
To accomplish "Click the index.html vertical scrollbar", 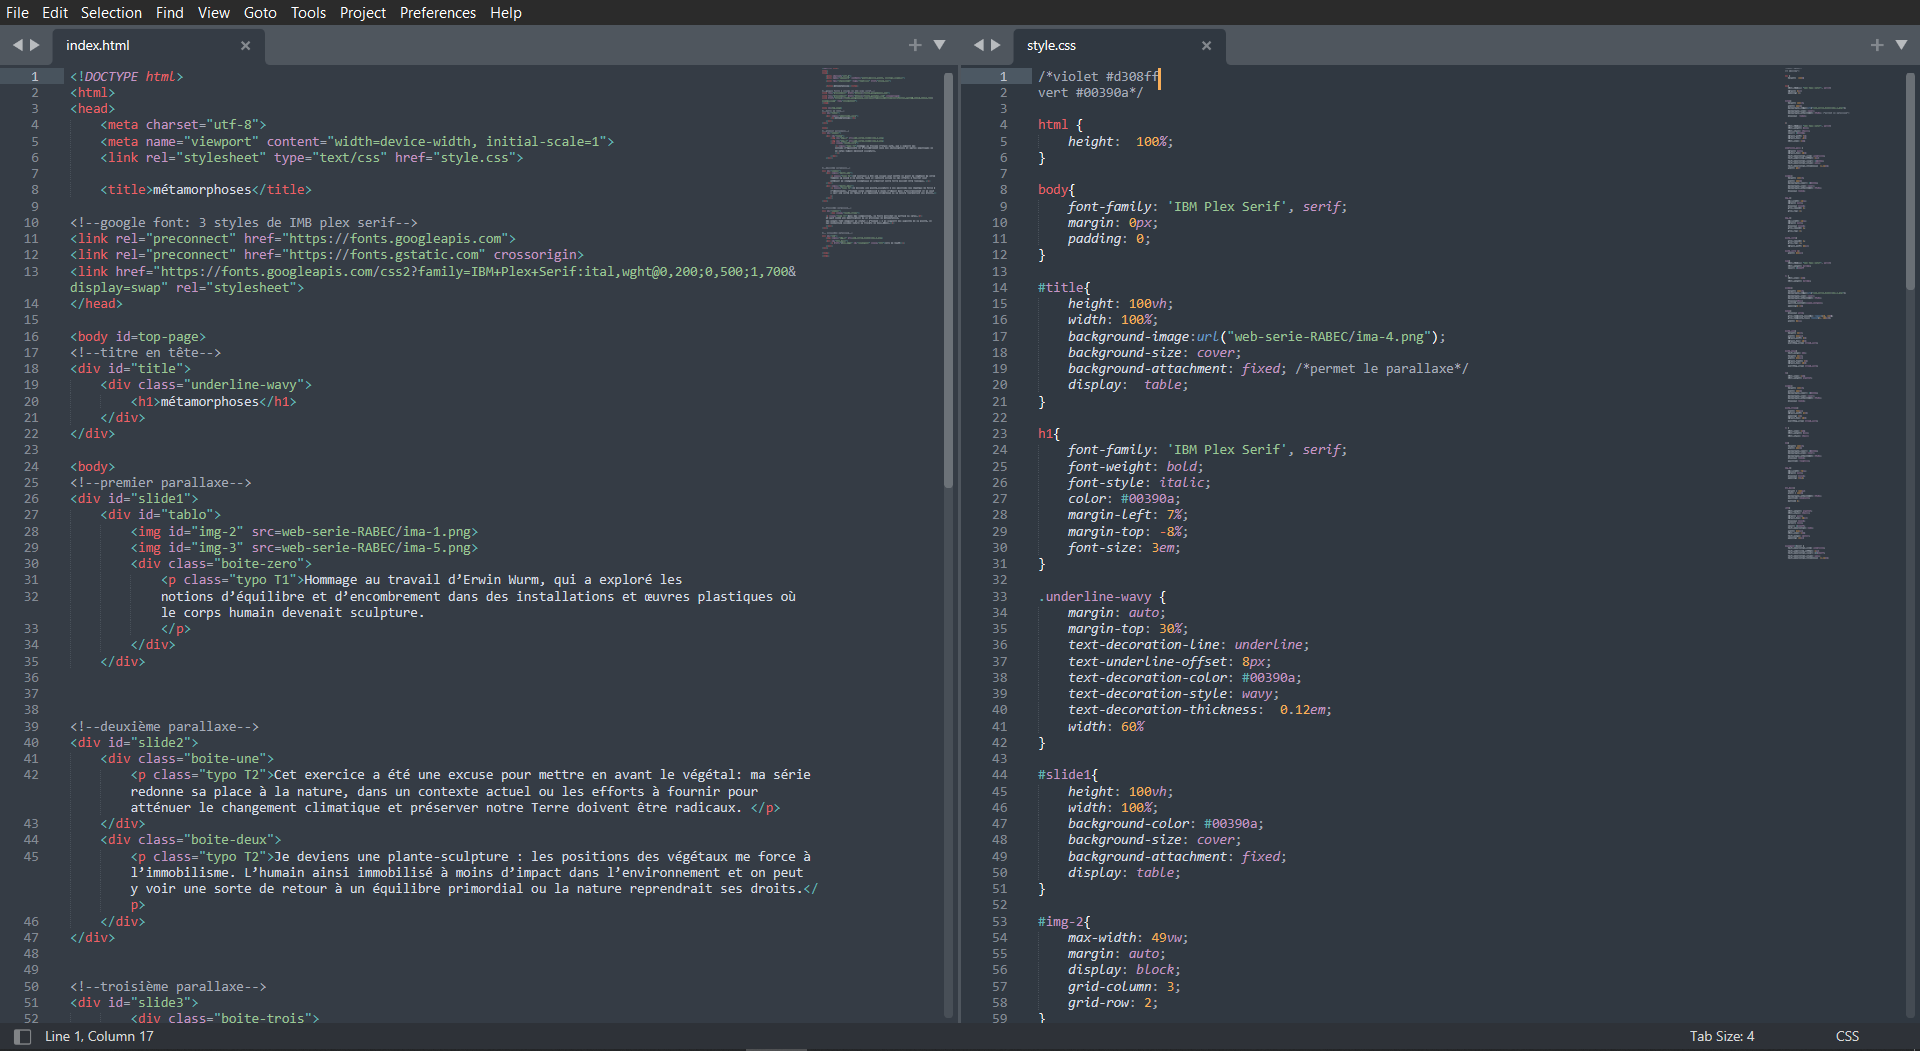I will tap(948, 280).
